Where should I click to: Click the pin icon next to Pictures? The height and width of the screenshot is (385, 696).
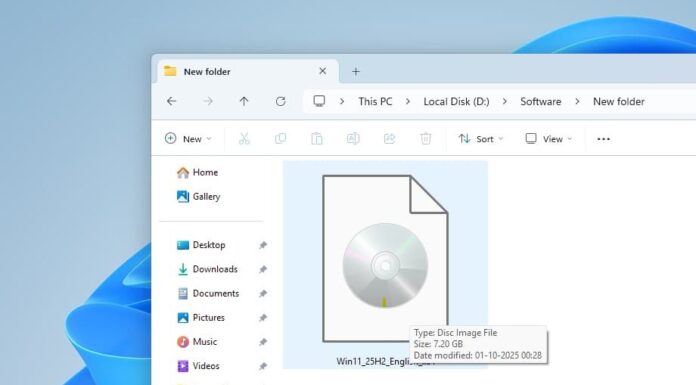click(263, 318)
